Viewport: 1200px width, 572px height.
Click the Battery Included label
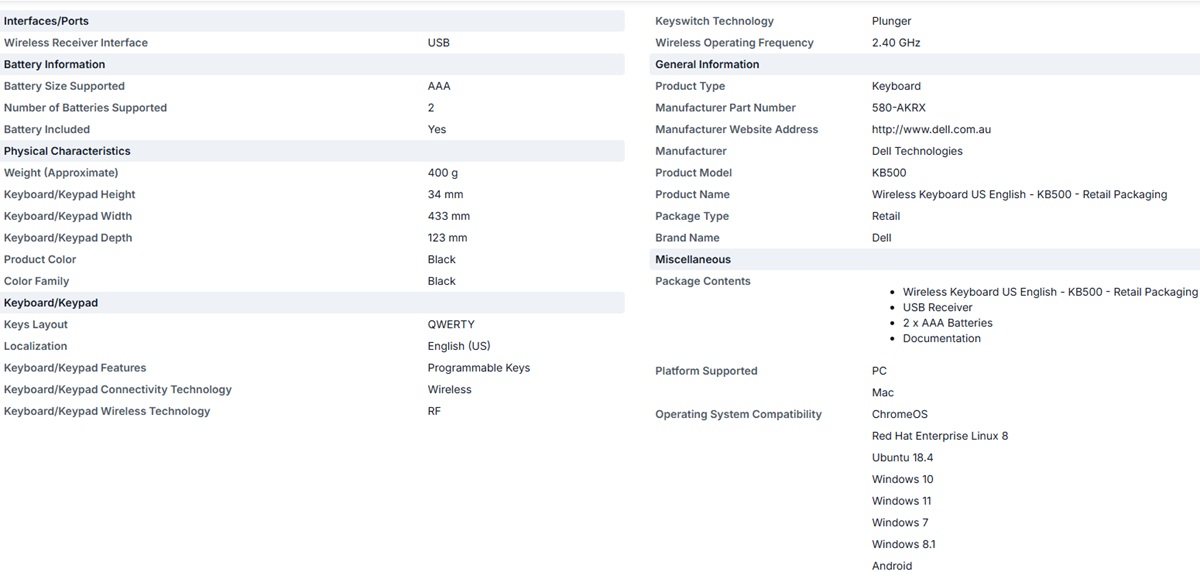point(47,130)
